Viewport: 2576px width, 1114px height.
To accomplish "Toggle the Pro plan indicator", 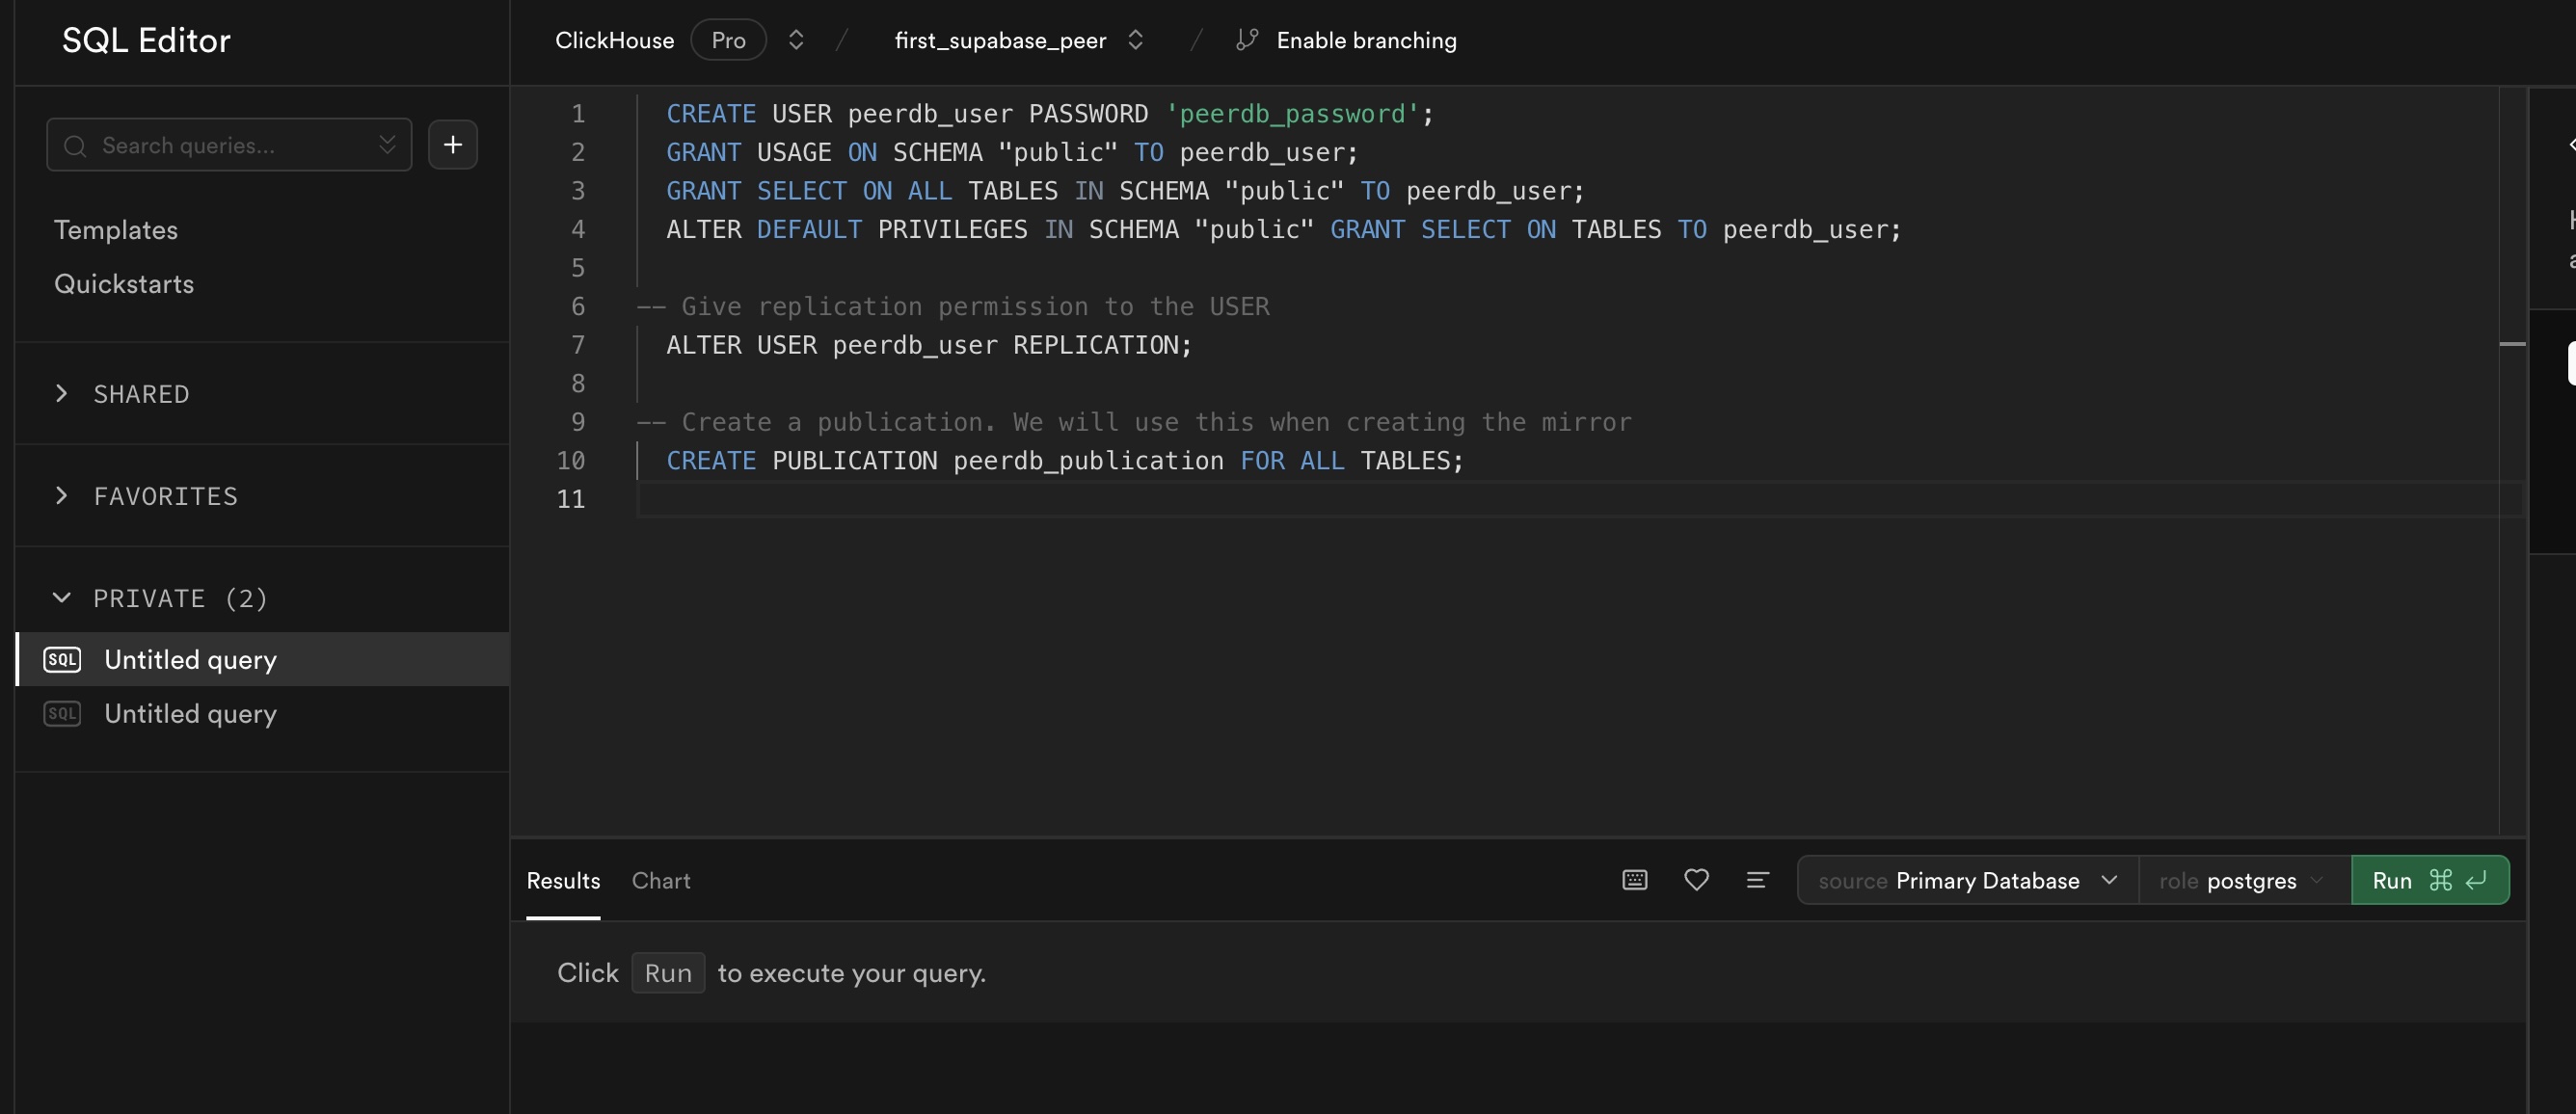I will (x=728, y=40).
